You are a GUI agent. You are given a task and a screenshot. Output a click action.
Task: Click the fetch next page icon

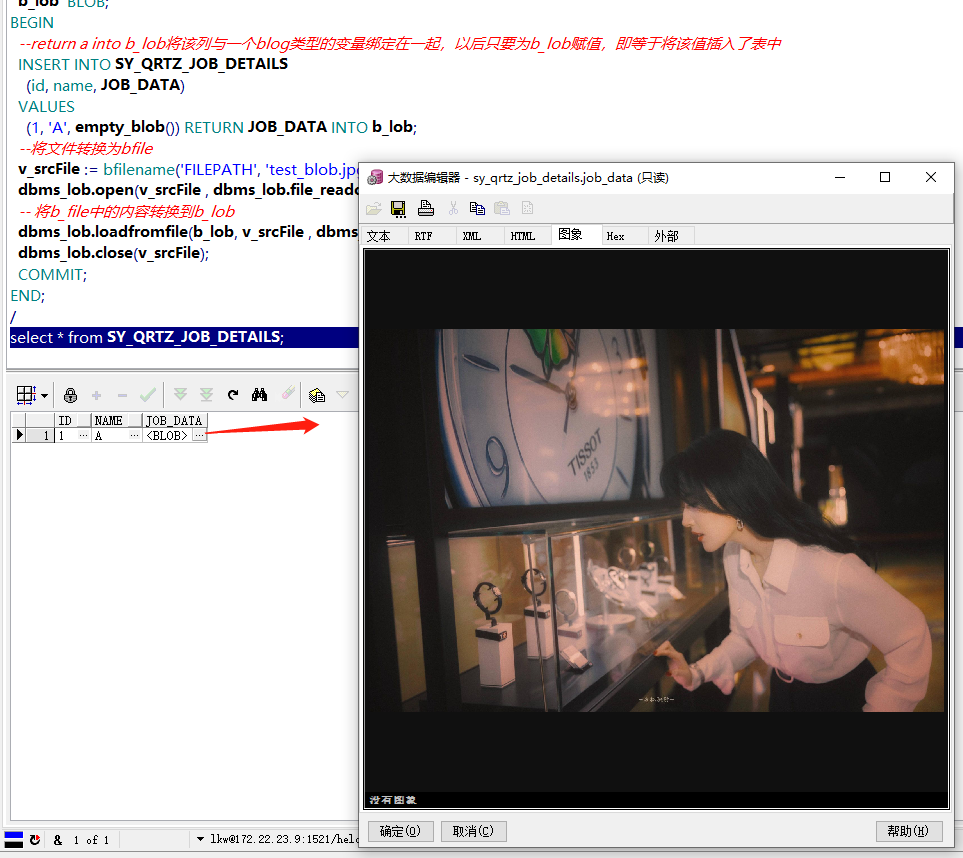coord(180,395)
